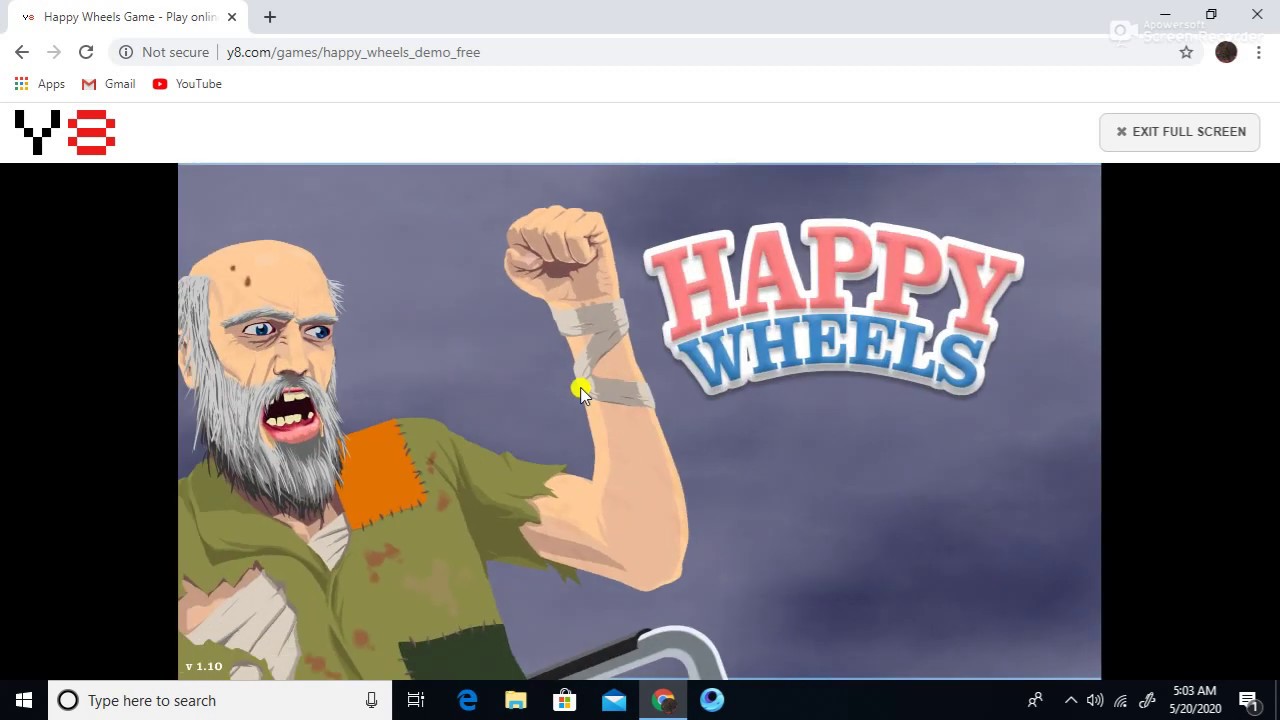1280x720 pixels.
Task: Open Microsoft Store from the taskbar
Action: pyautogui.click(x=565, y=700)
